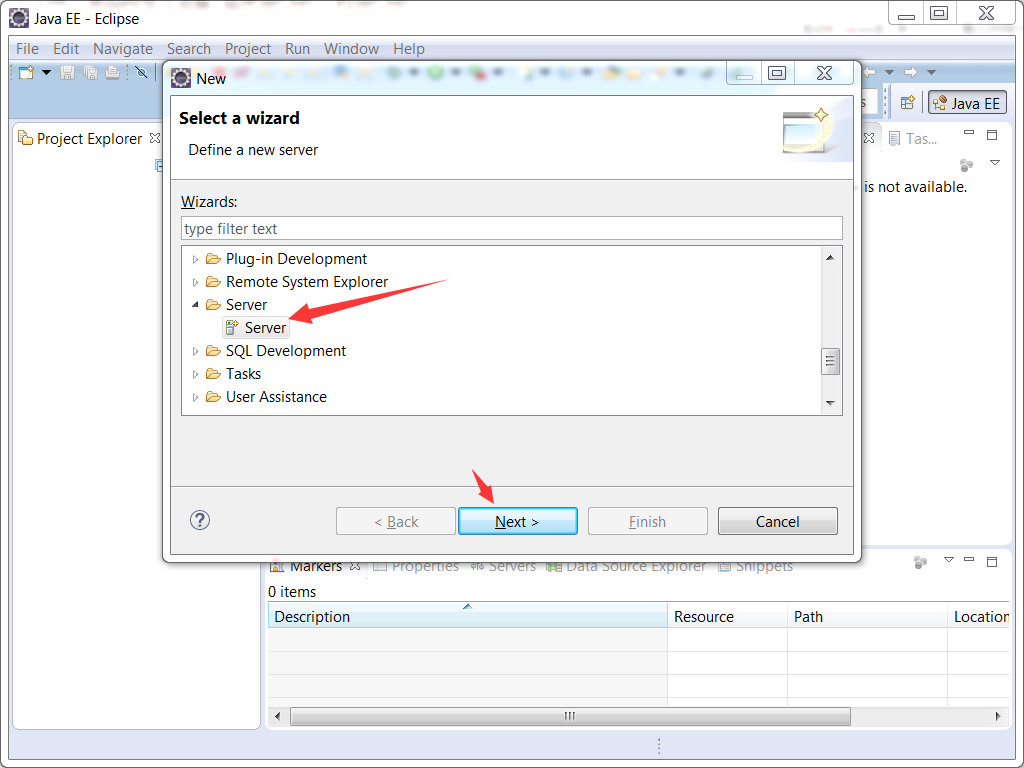Switch to the Snippets tab
Screen dimensions: 1024x768
pos(756,566)
